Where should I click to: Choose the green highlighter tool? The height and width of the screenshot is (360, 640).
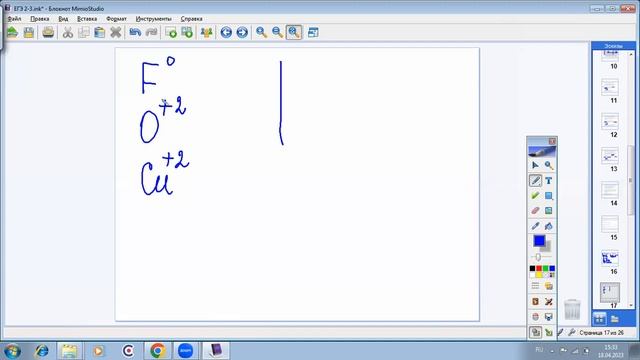(535, 196)
